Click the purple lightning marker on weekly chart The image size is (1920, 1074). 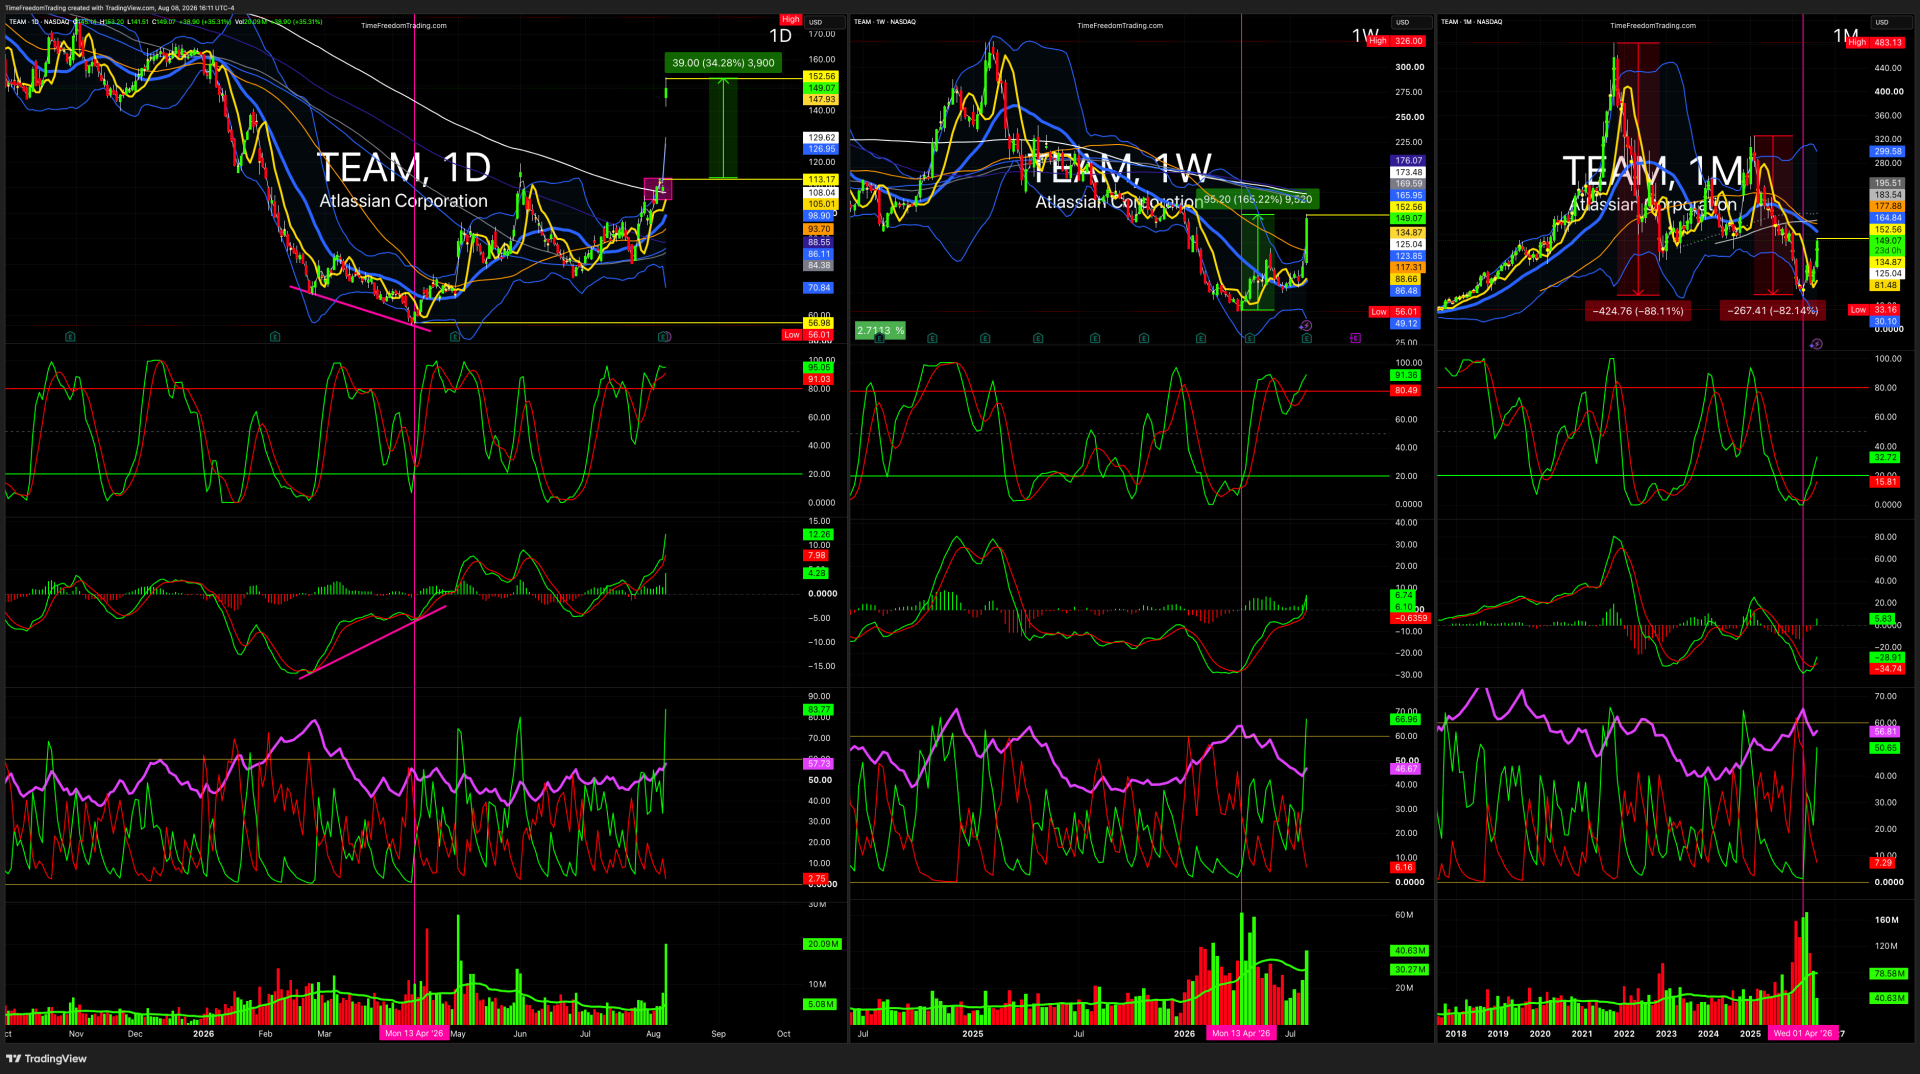pos(1305,326)
